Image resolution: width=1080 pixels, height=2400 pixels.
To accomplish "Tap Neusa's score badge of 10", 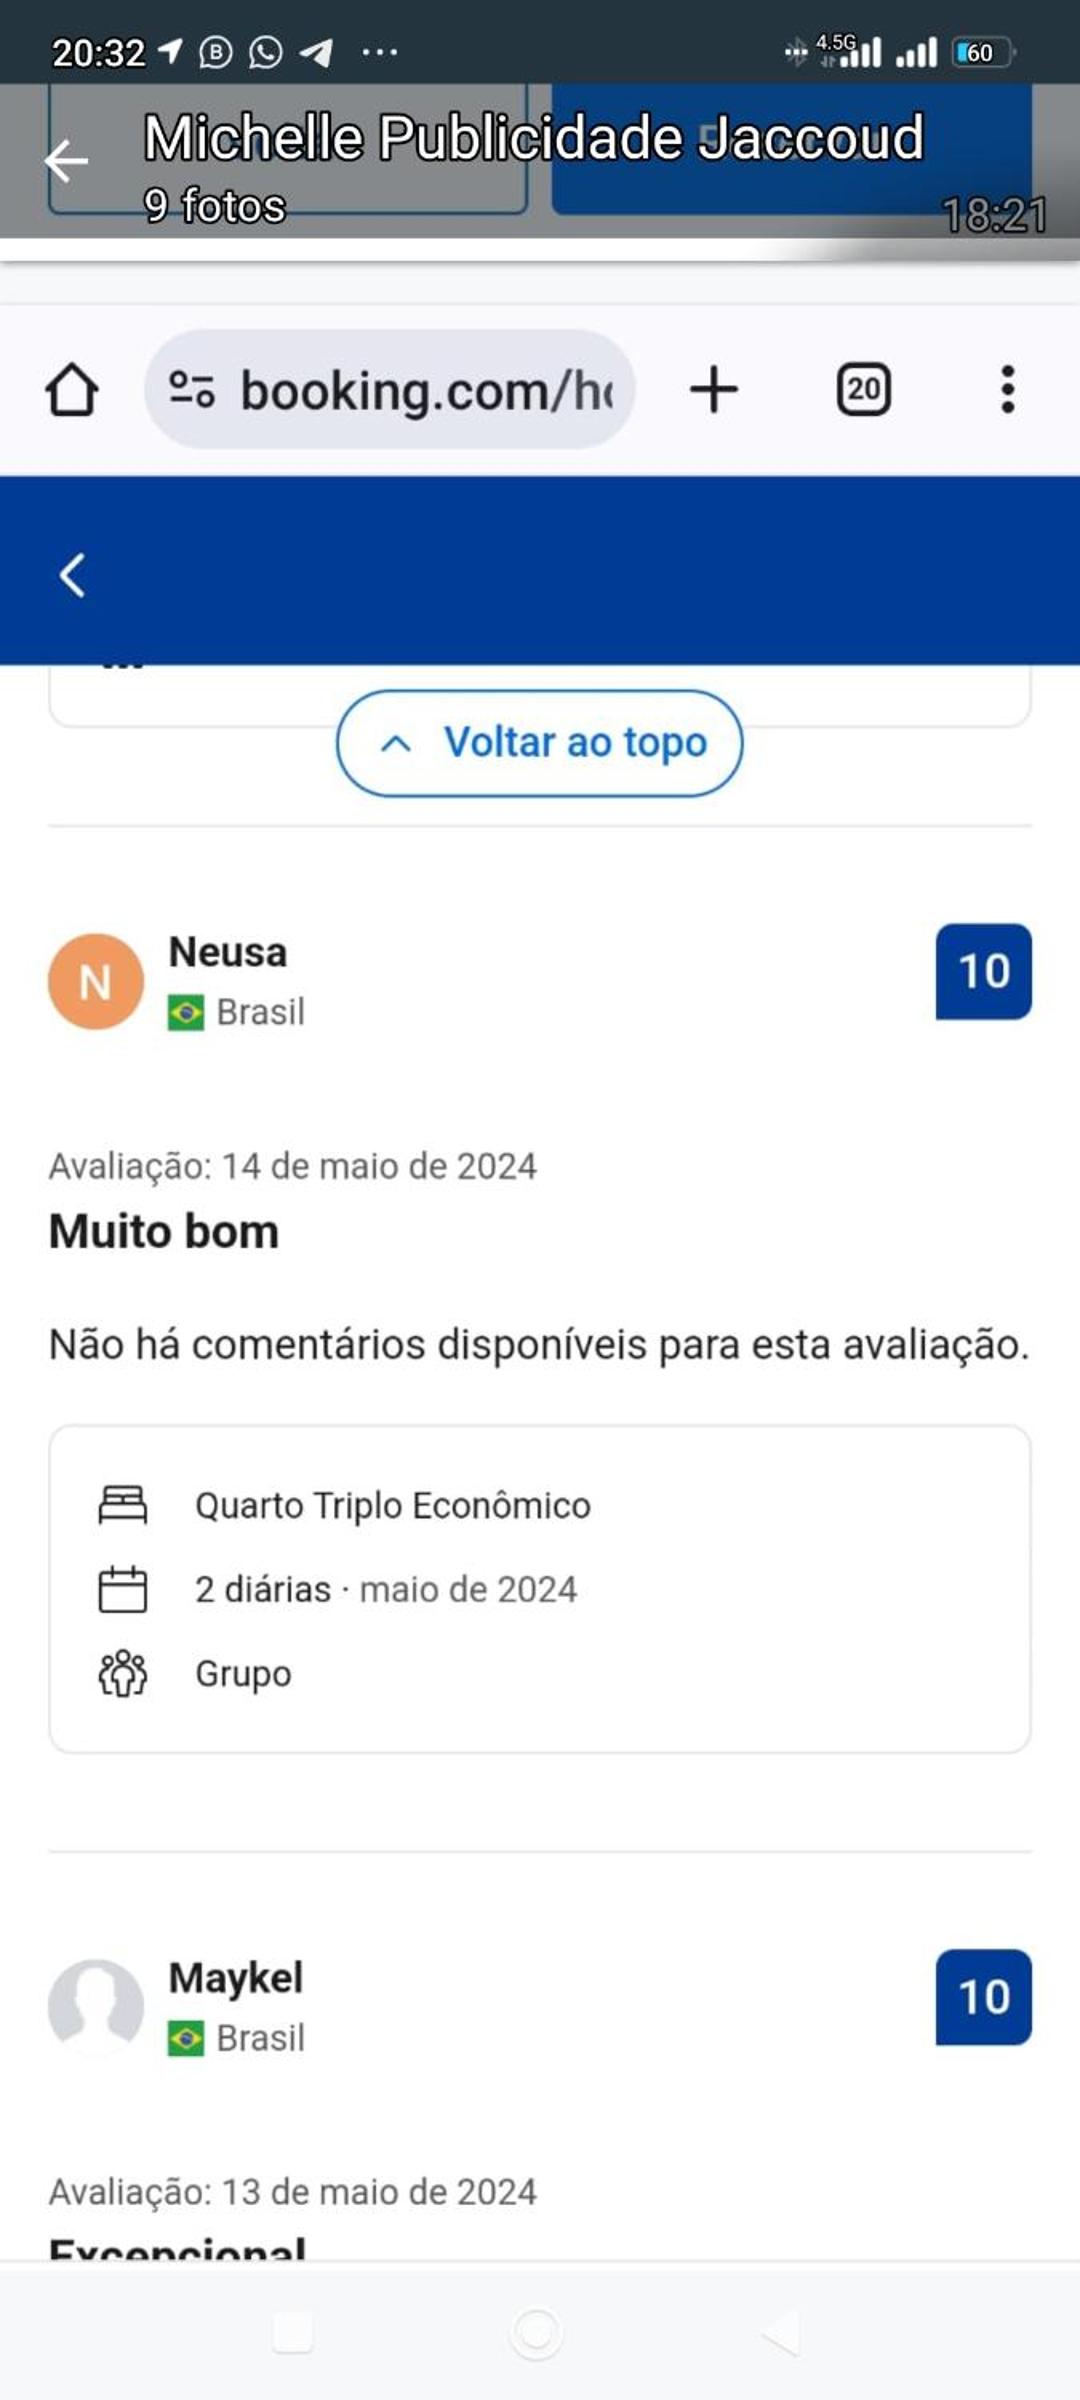I will [983, 972].
